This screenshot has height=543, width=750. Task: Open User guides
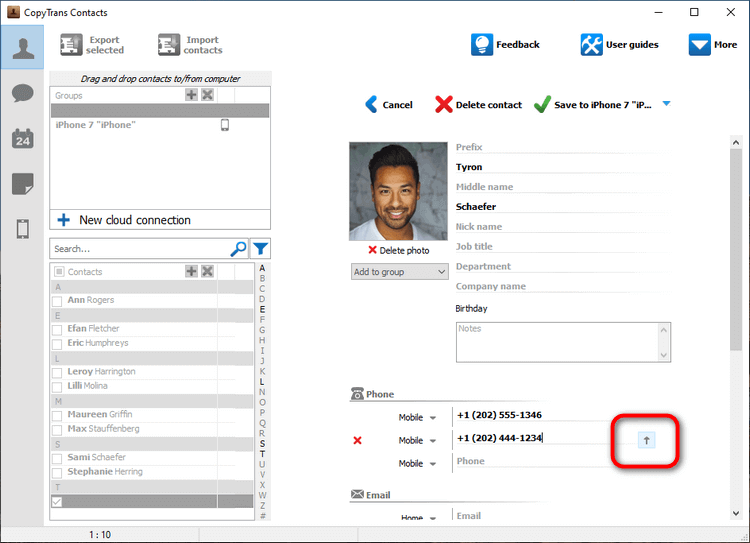[x=619, y=44]
